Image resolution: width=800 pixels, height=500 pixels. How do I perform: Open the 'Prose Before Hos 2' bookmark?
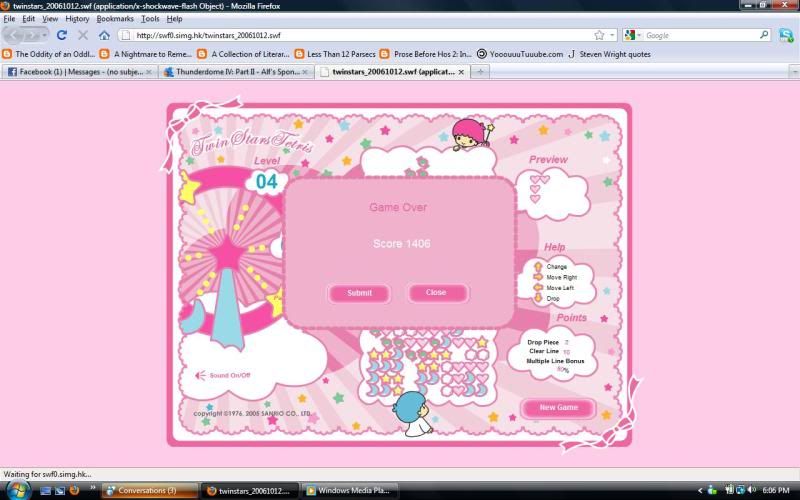(x=426, y=54)
